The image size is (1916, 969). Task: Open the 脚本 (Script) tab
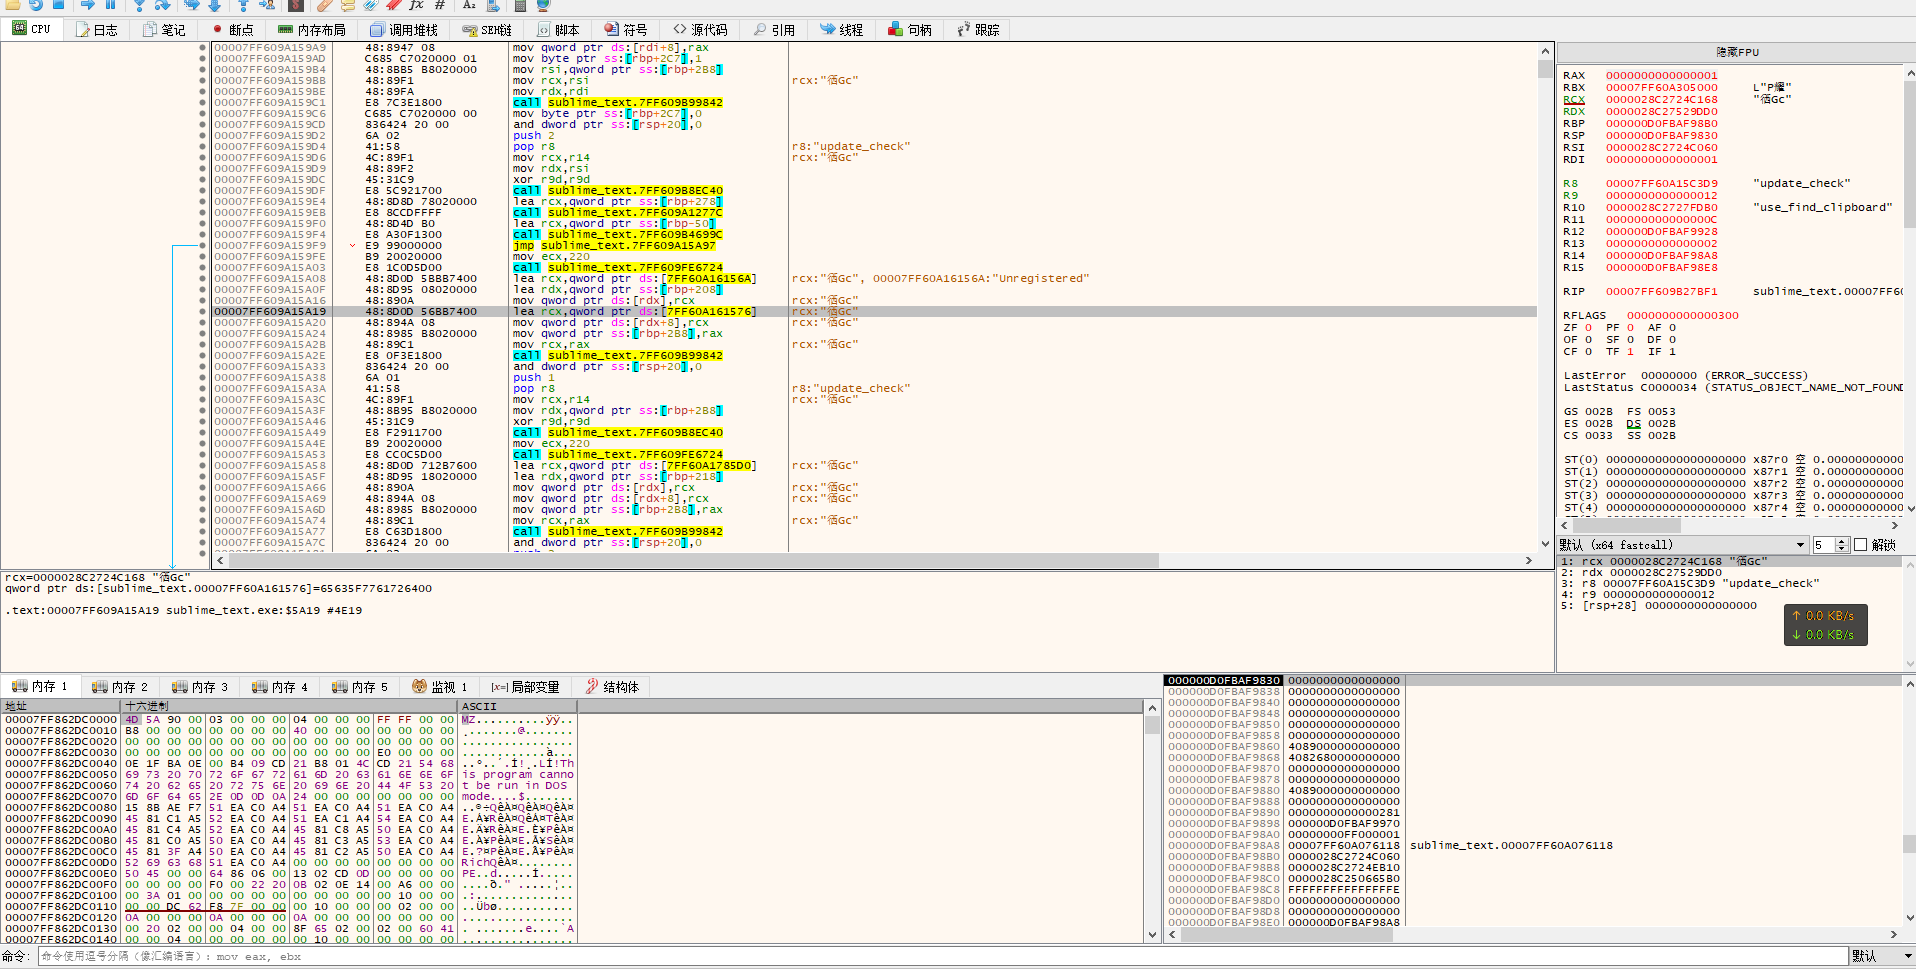click(x=558, y=30)
